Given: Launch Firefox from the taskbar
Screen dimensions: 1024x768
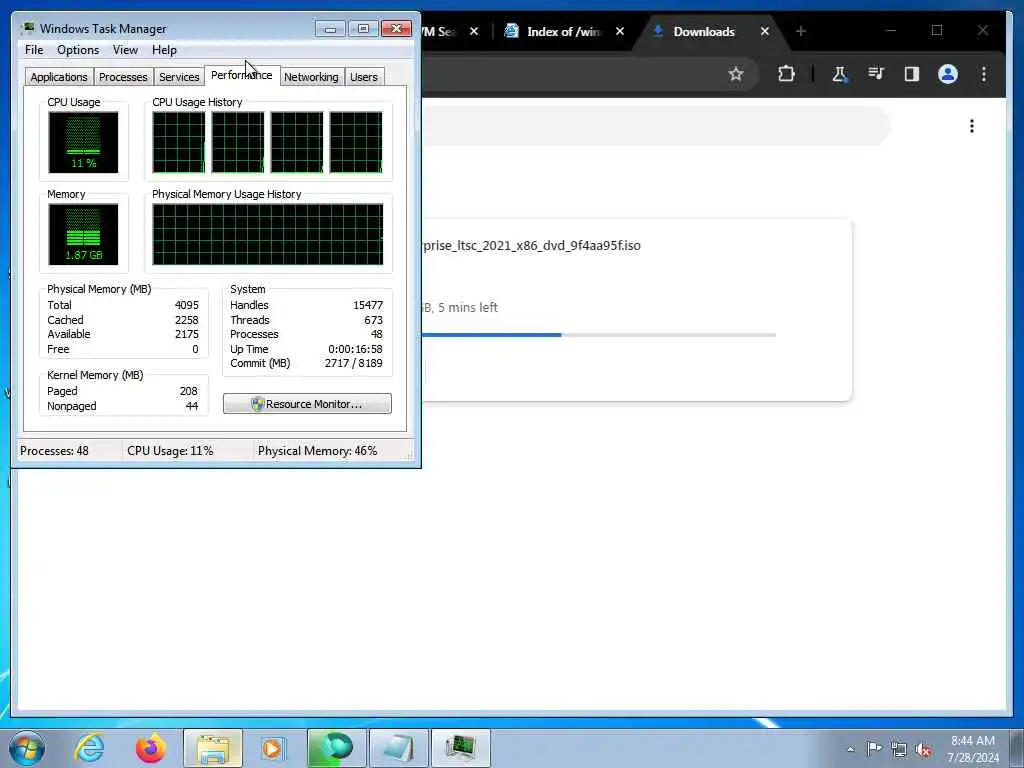Looking at the screenshot, I should point(151,748).
